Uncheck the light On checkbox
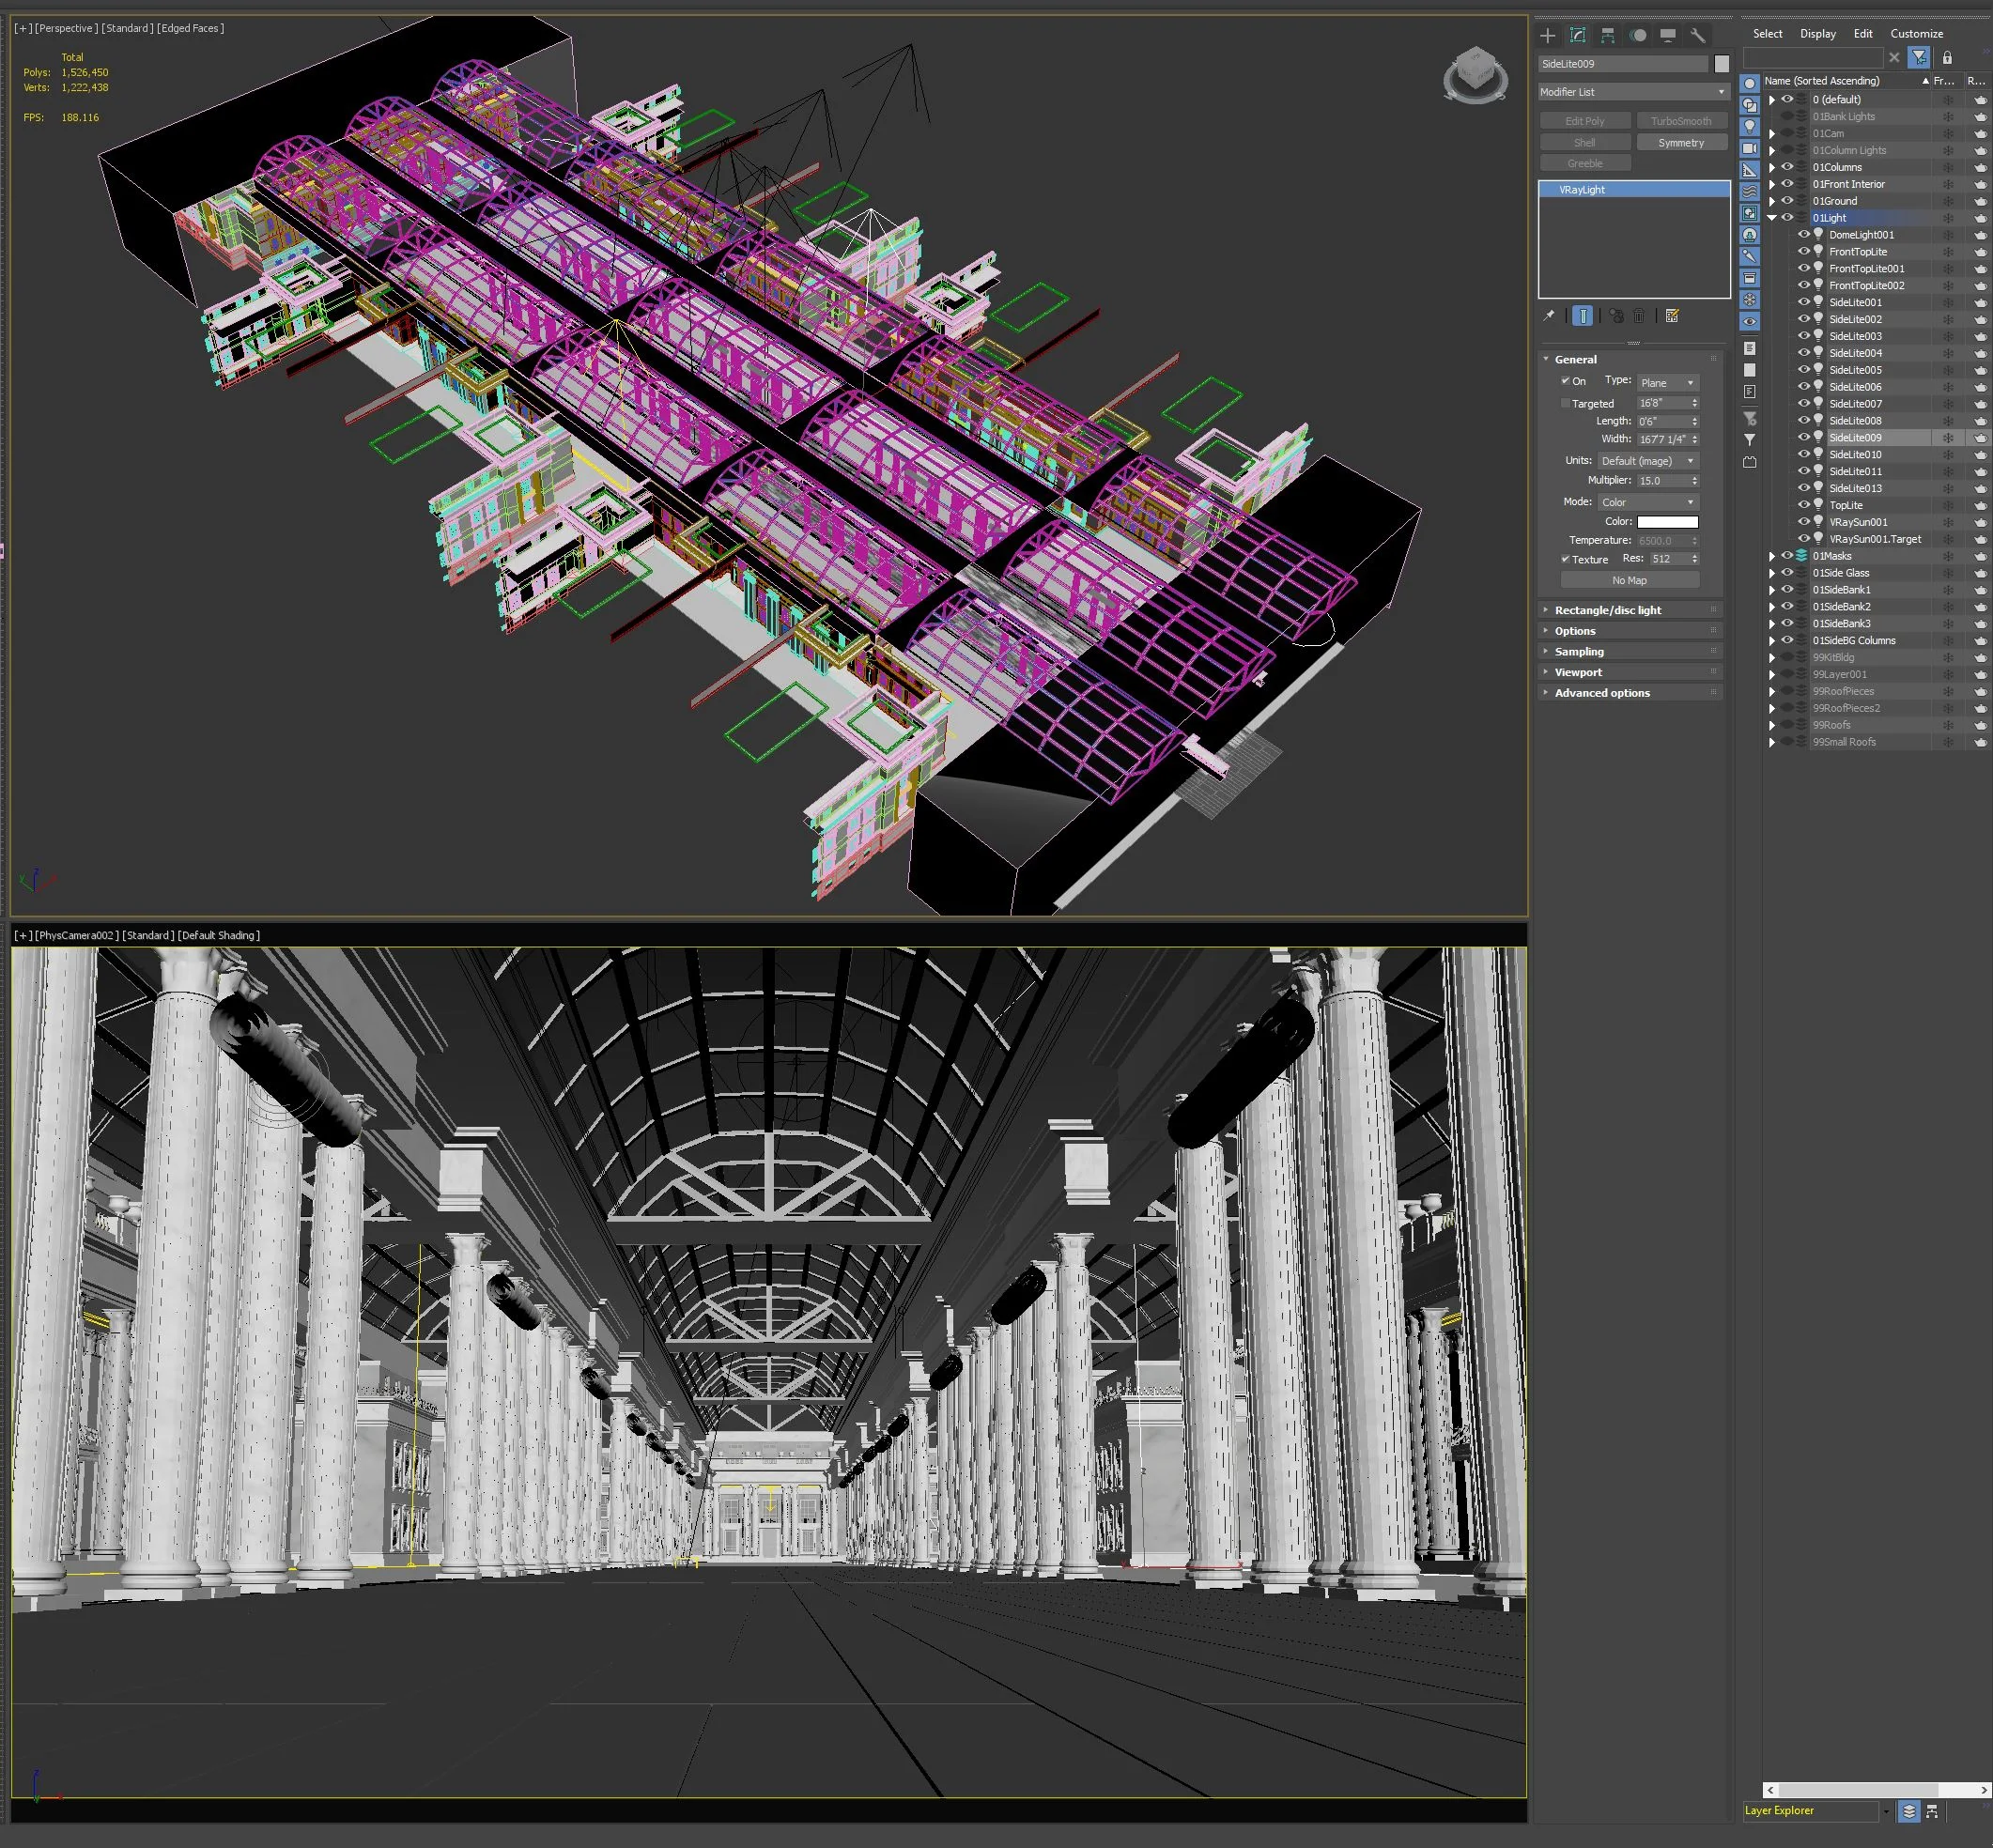1993x1848 pixels. point(1565,381)
